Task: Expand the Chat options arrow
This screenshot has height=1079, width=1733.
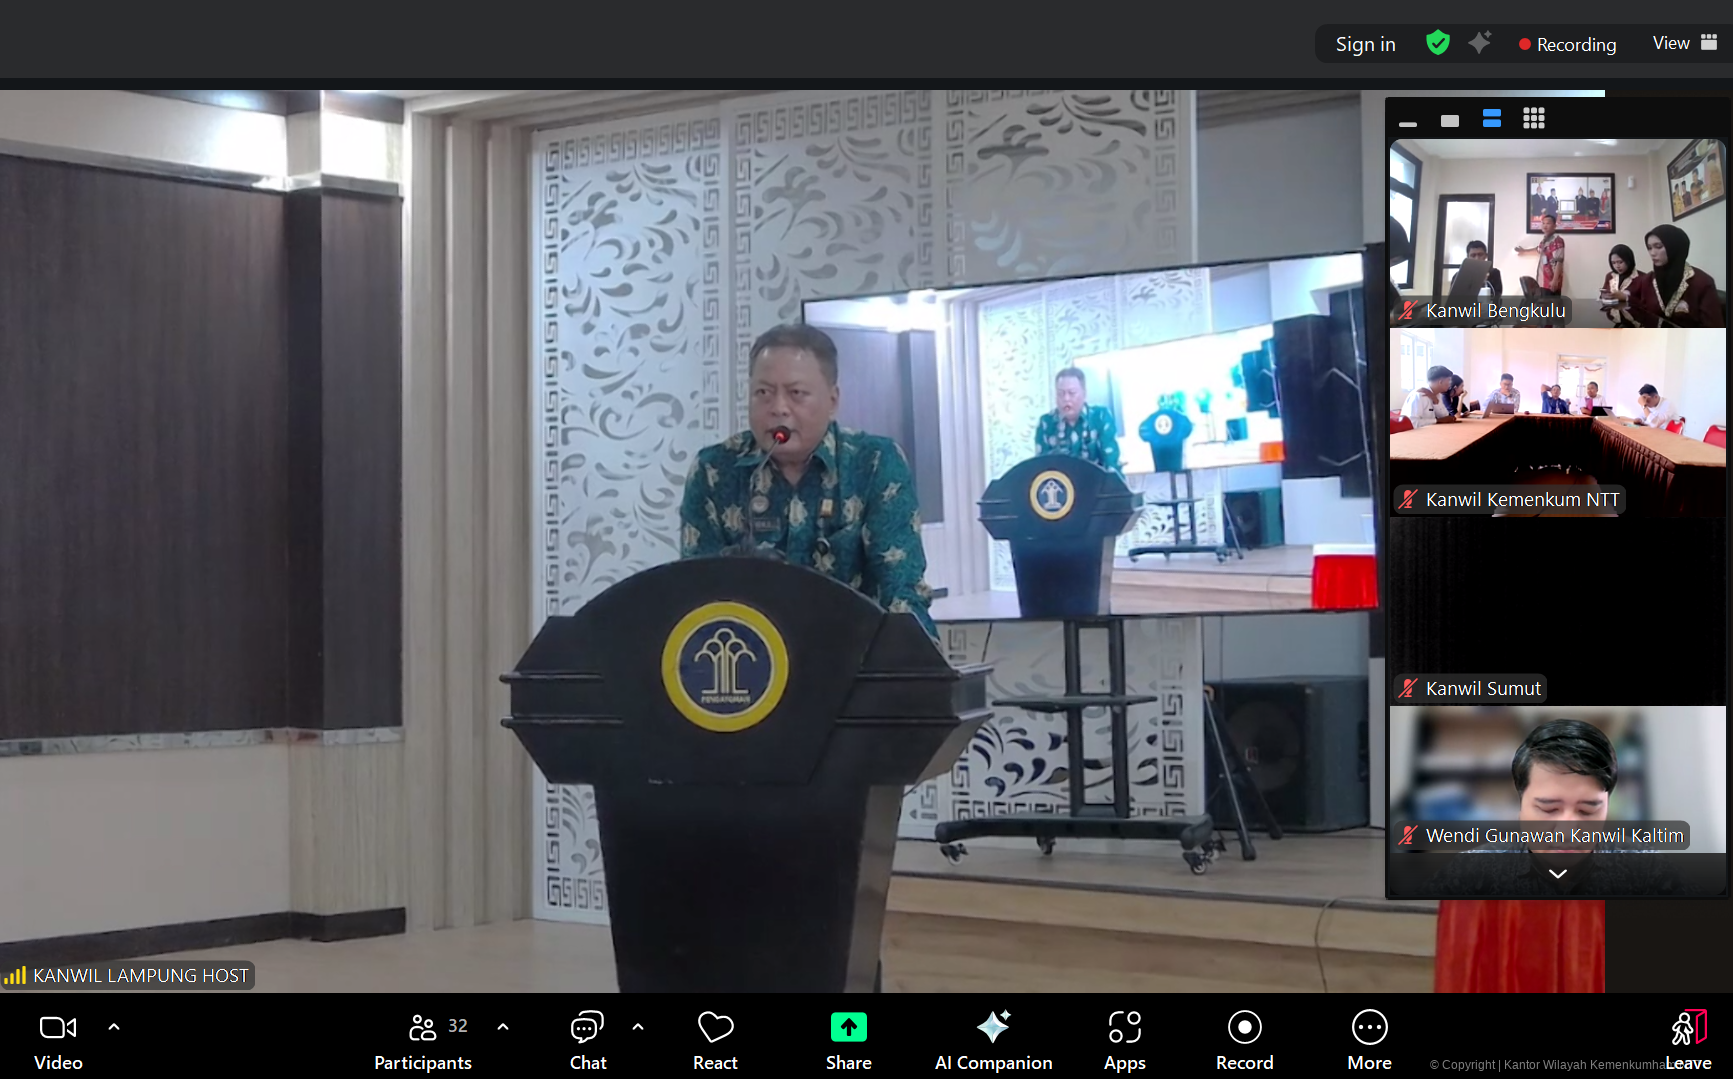Action: coord(638,1027)
